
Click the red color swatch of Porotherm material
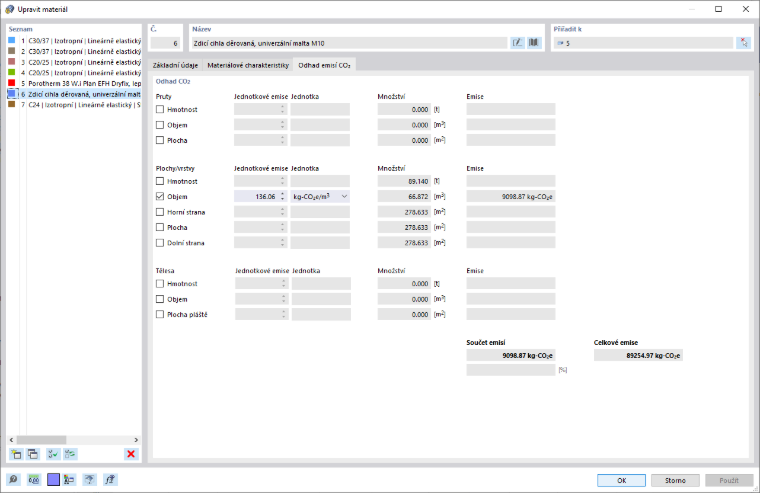coord(12,83)
